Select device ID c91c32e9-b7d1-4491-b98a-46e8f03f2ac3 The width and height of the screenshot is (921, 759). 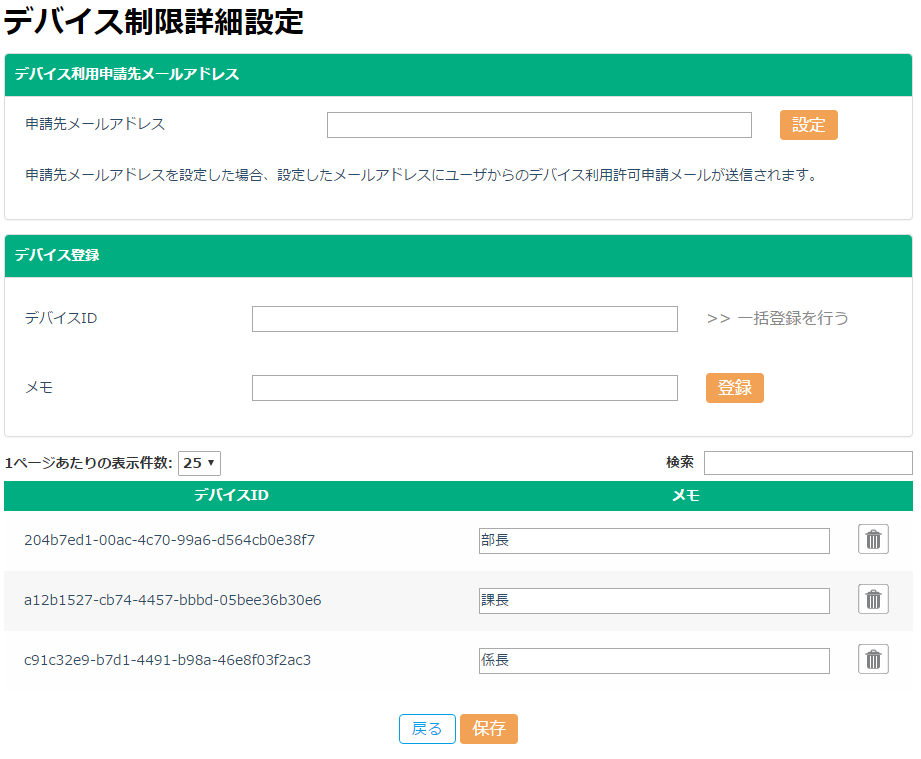point(167,660)
